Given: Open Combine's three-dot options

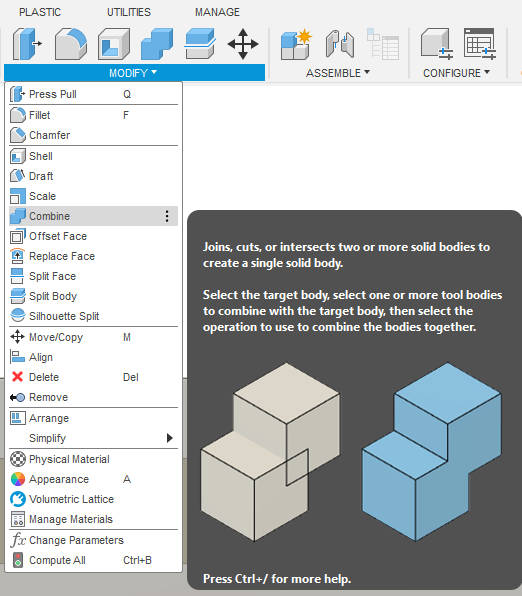Looking at the screenshot, I should coord(167,216).
